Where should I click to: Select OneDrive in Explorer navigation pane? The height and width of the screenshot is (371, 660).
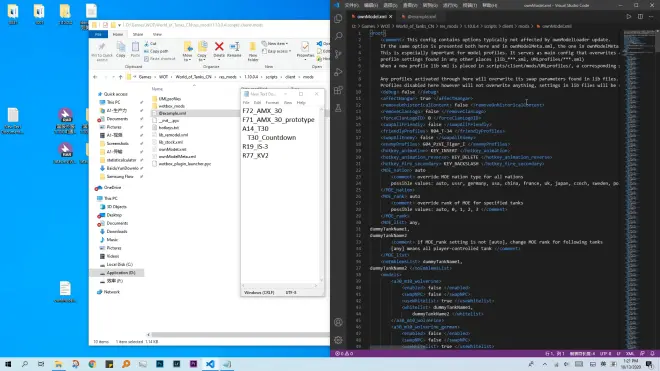tap(112, 188)
